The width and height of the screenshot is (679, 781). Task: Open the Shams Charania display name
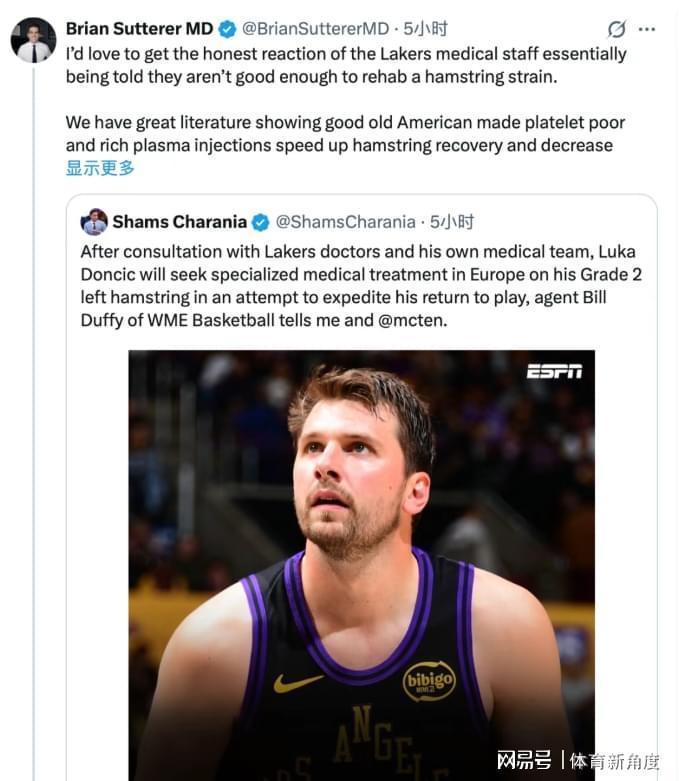[x=179, y=221]
